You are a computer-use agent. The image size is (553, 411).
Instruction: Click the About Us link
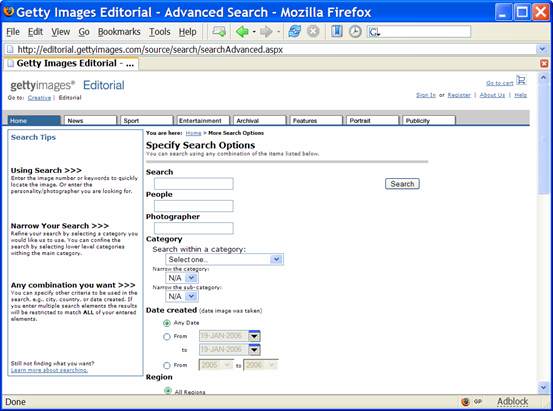pyautogui.click(x=492, y=95)
